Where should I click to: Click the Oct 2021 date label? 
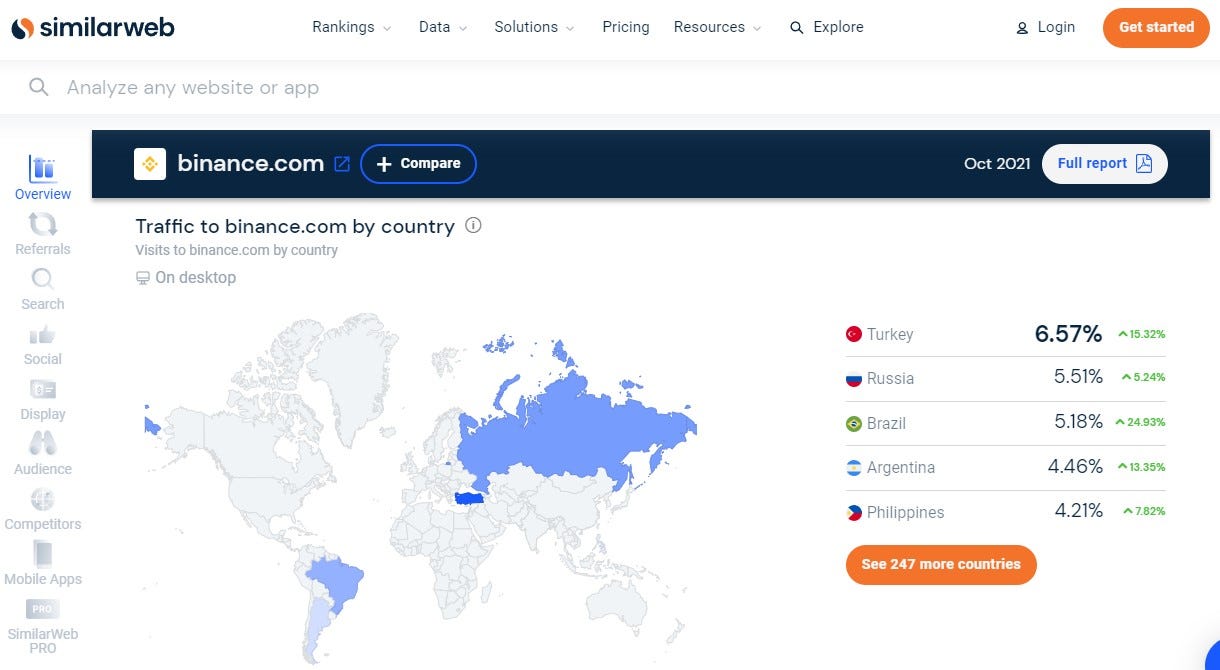pos(997,164)
